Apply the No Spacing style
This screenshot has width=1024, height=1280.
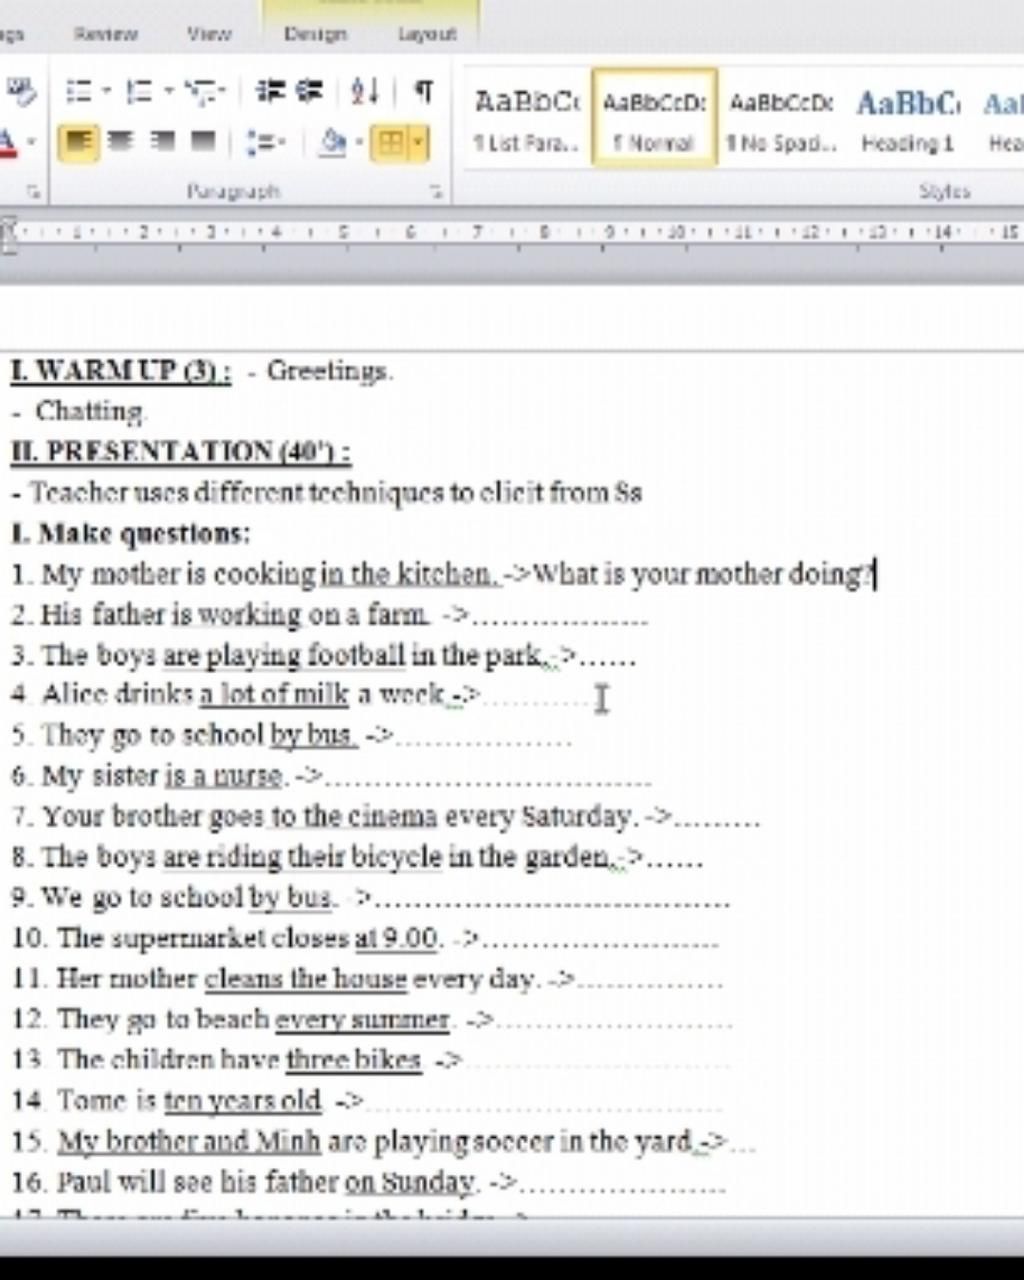coord(781,118)
